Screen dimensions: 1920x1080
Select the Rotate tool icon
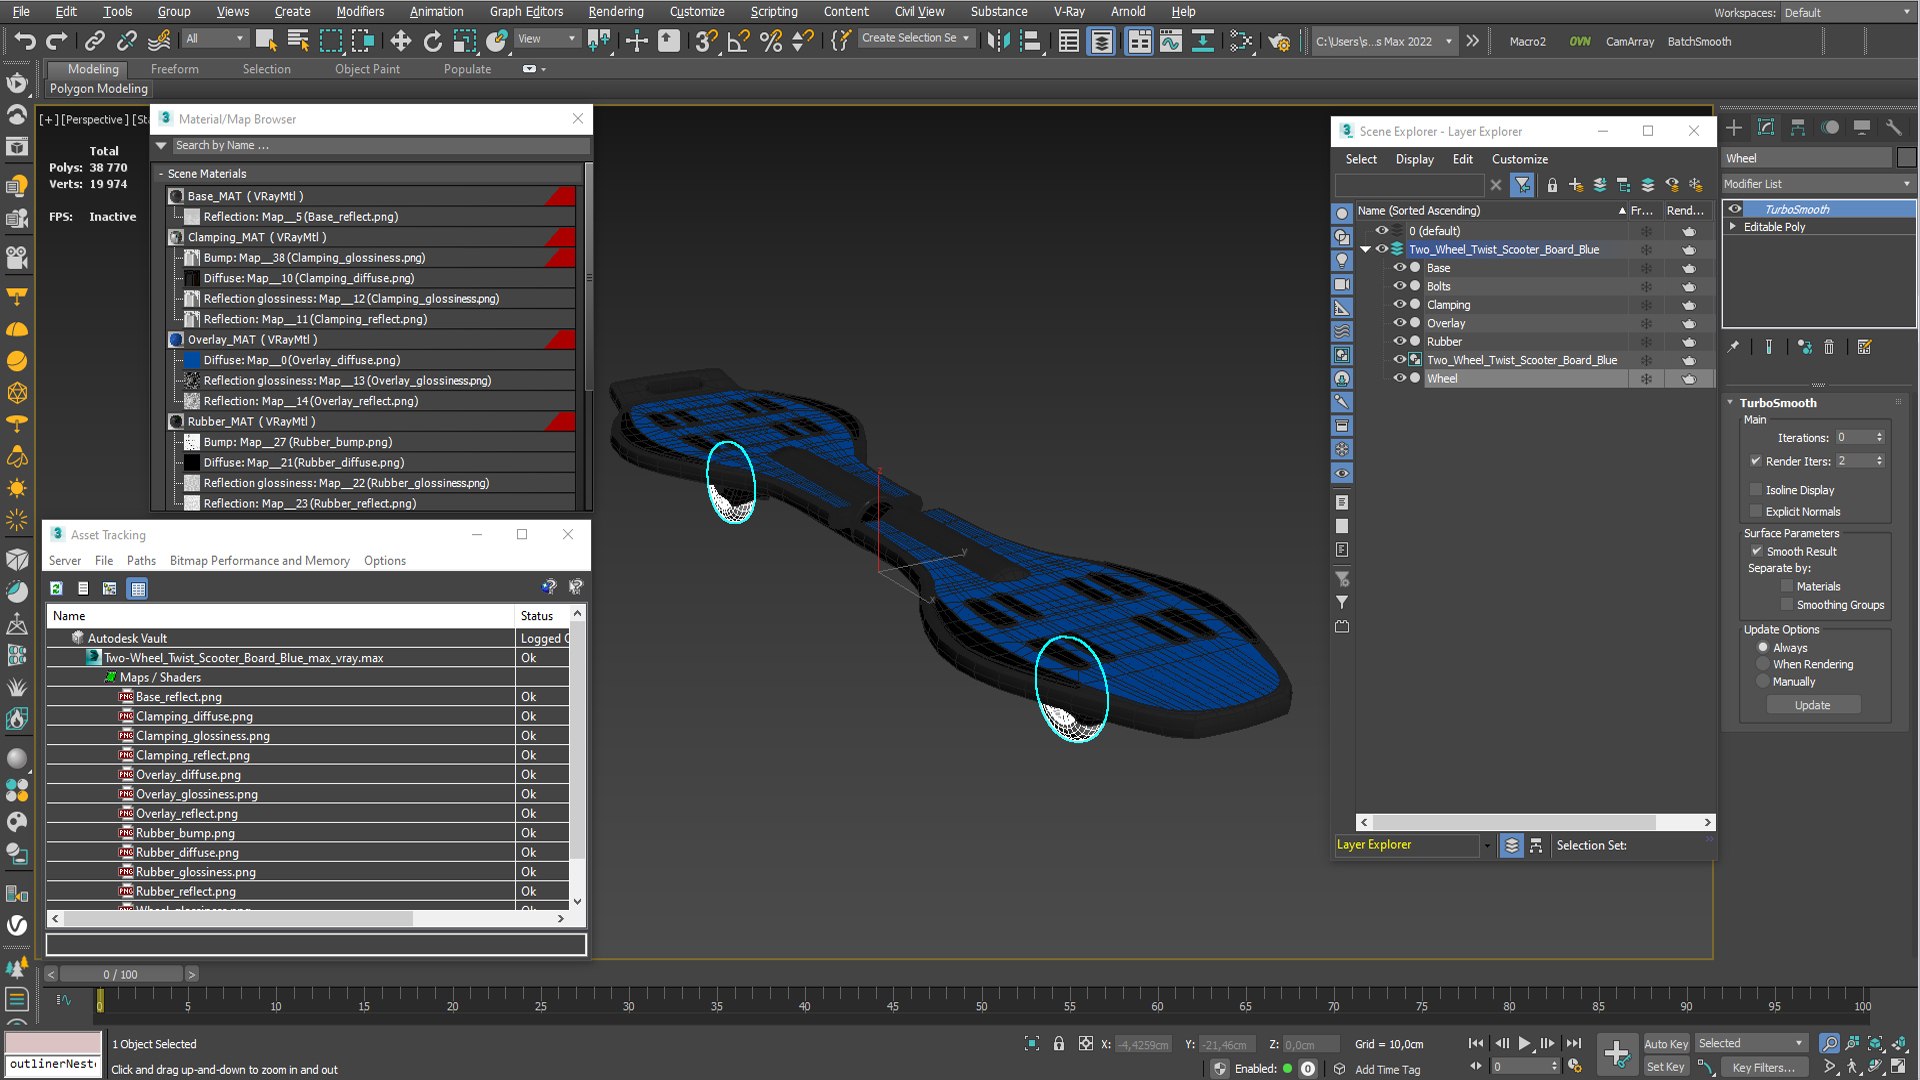432,41
